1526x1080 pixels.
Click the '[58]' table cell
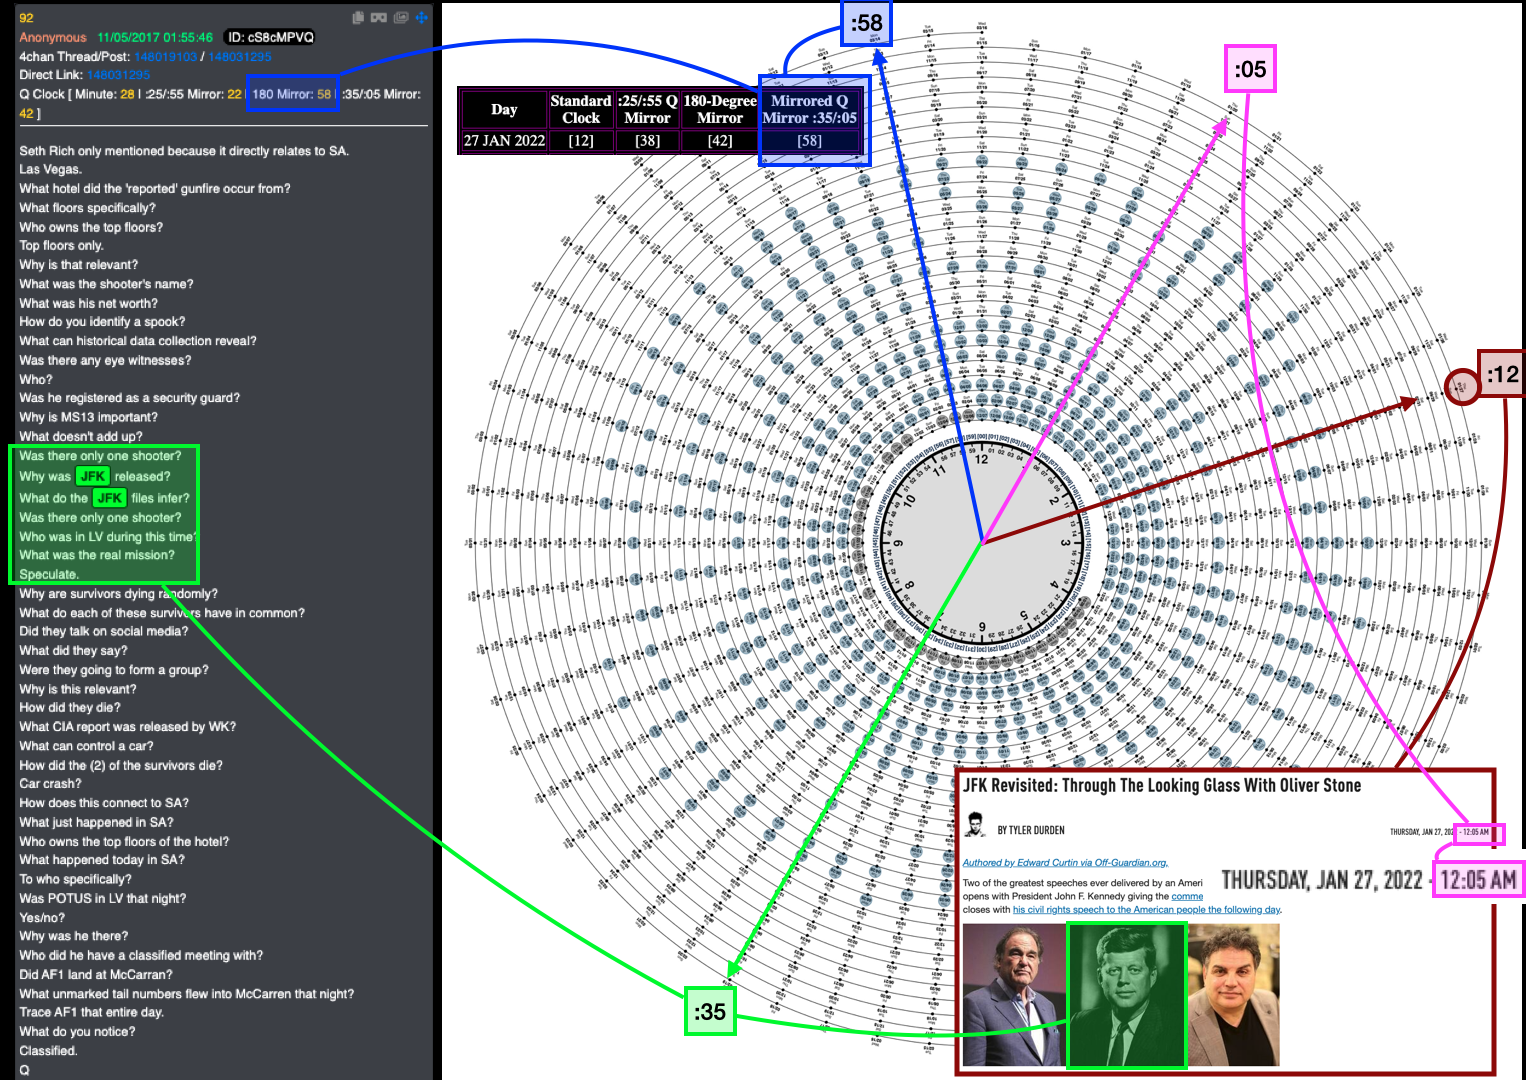pyautogui.click(x=810, y=141)
